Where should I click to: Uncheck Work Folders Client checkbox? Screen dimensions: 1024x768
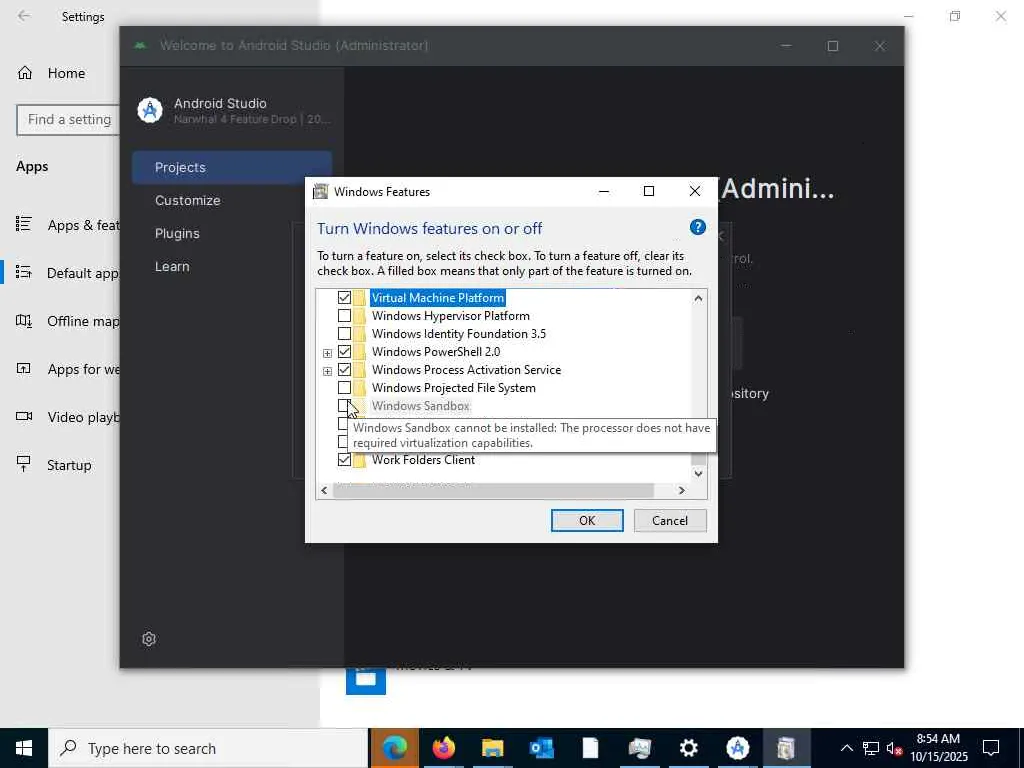point(344,460)
